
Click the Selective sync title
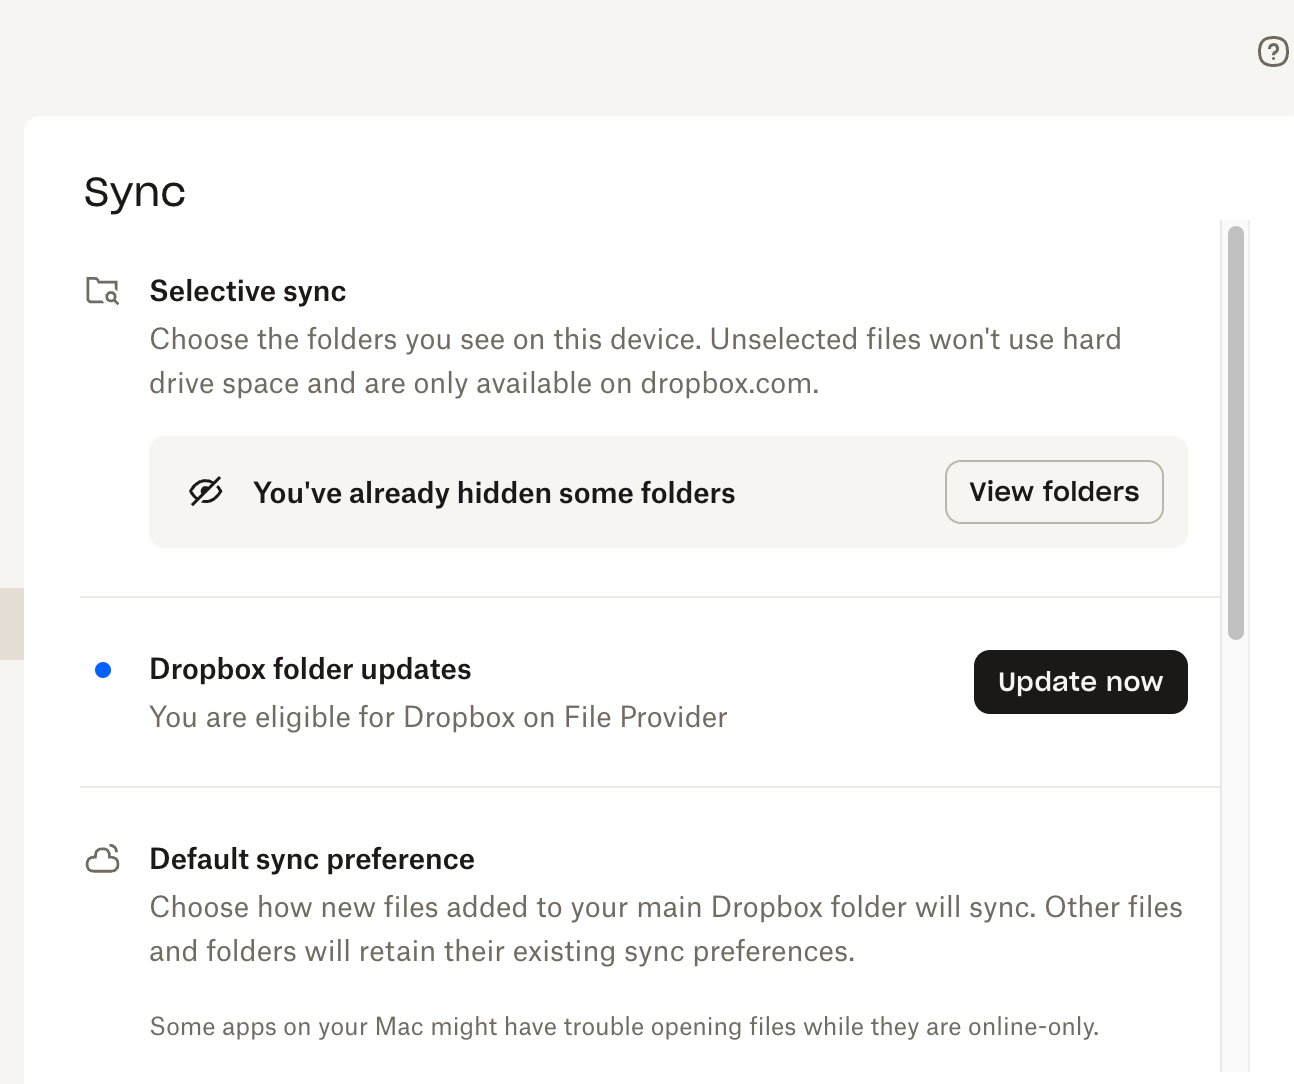pyautogui.click(x=248, y=291)
